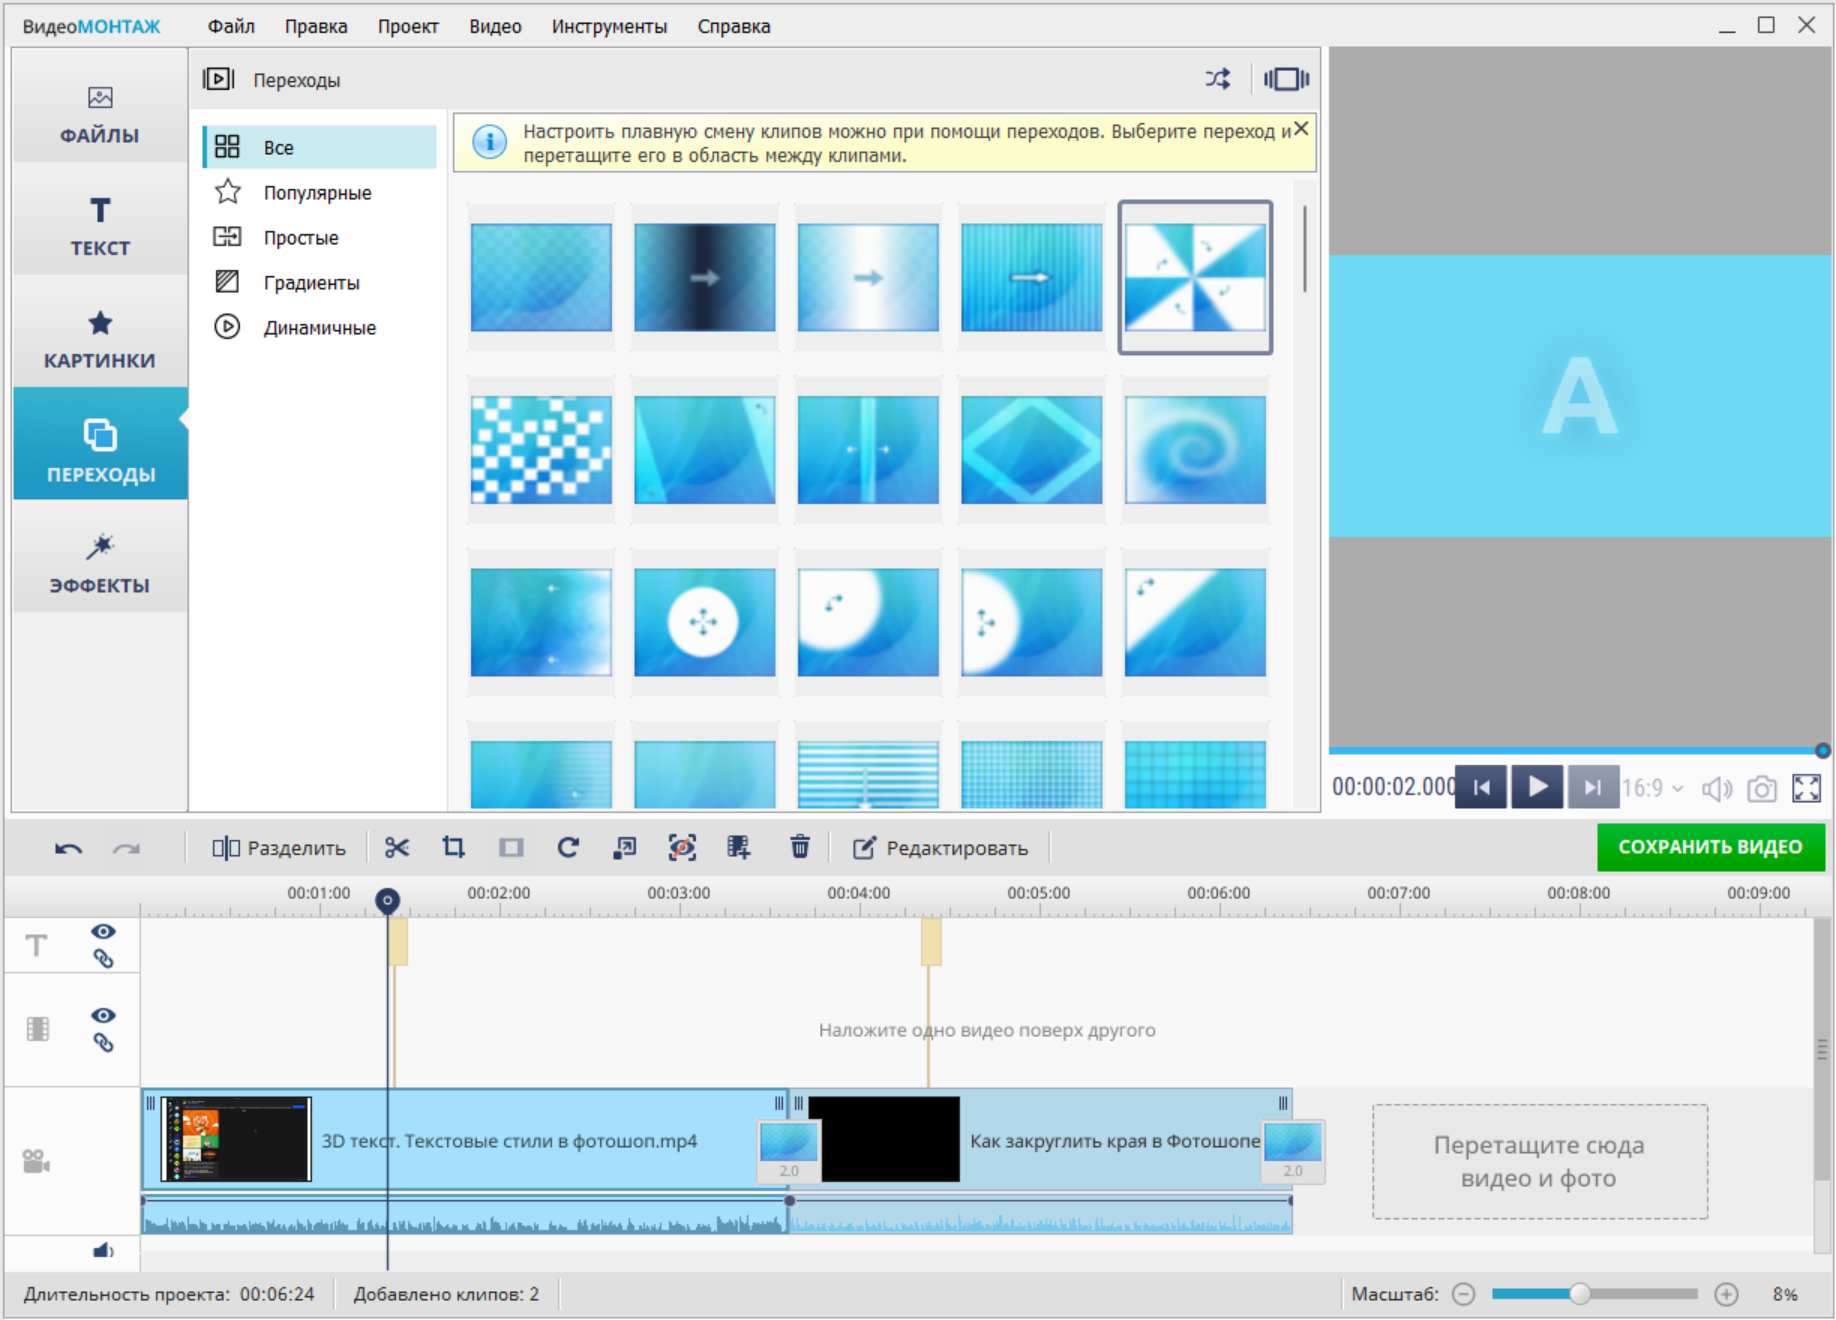Screen dimensions: 1836x1320
Task: Select the spiral swirl transition thumbnail
Action: (x=1195, y=450)
